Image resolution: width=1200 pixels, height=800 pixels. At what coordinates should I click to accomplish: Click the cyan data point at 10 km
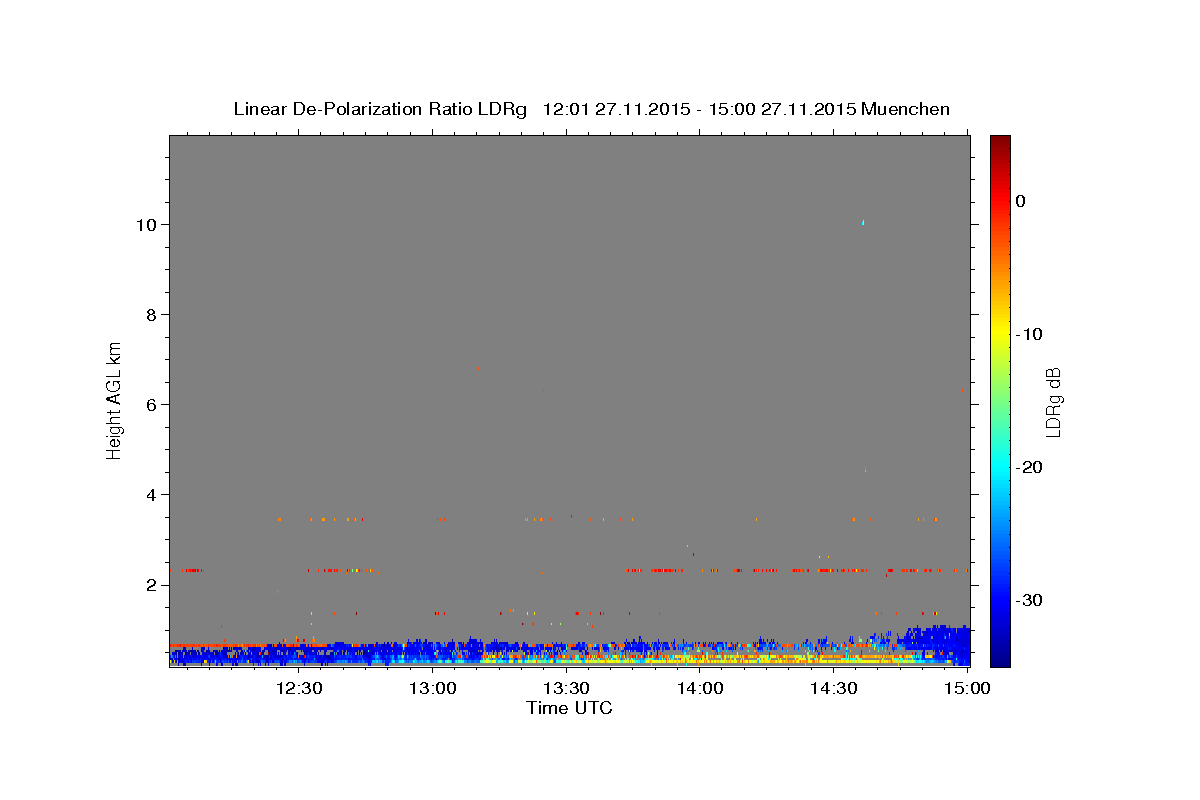pos(862,222)
